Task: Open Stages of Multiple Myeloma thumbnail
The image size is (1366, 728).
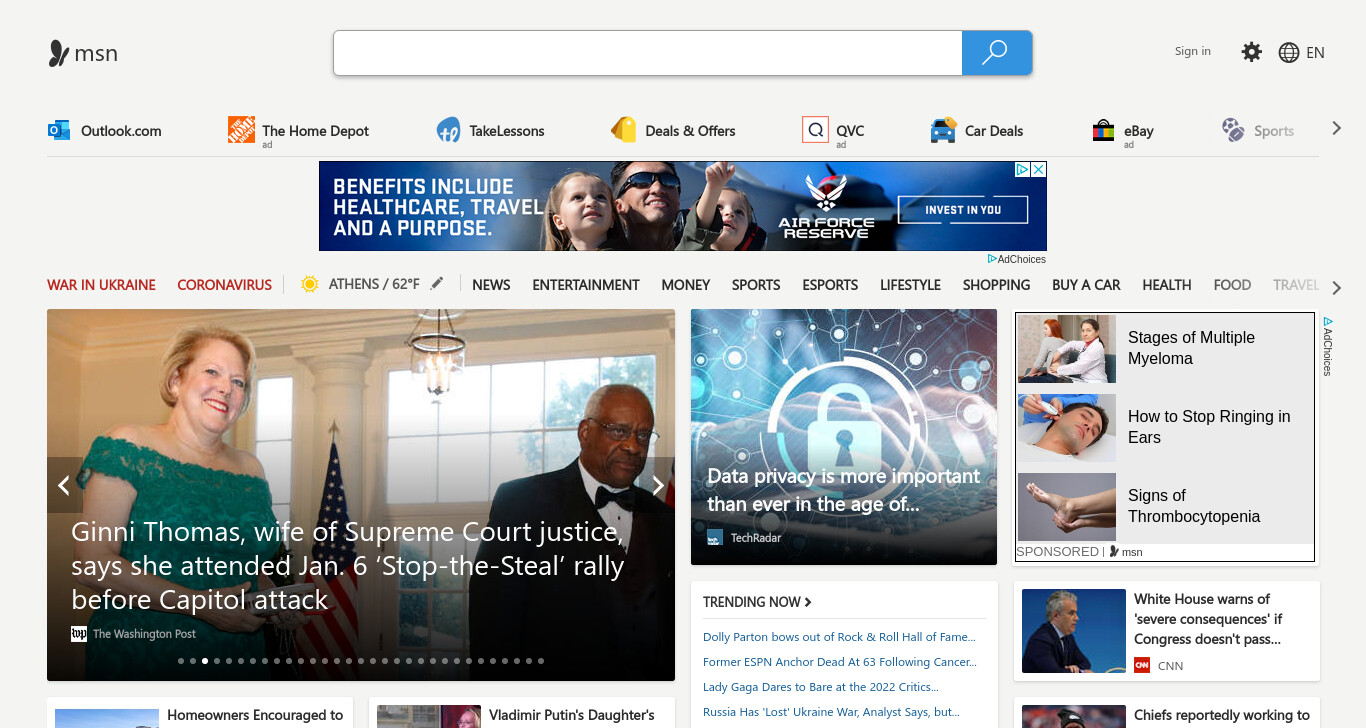Action: coord(1066,349)
